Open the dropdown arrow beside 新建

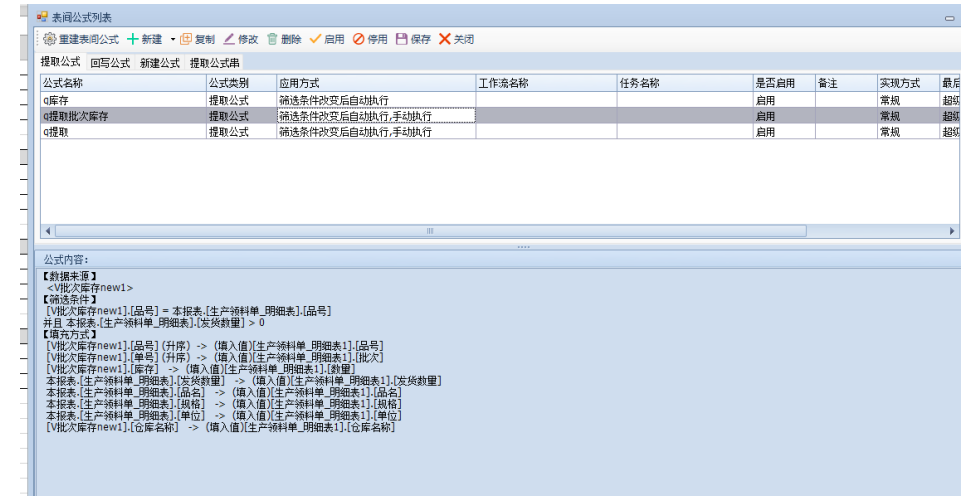point(172,40)
